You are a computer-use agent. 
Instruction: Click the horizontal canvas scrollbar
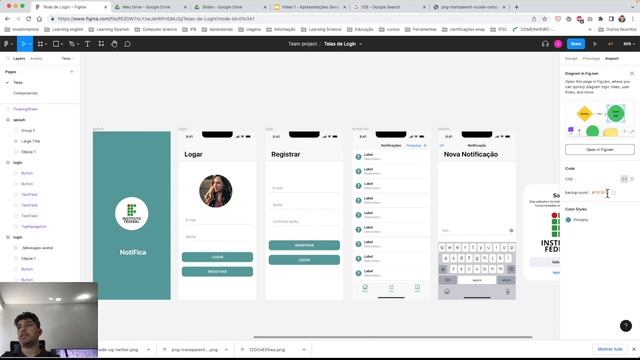(393, 337)
